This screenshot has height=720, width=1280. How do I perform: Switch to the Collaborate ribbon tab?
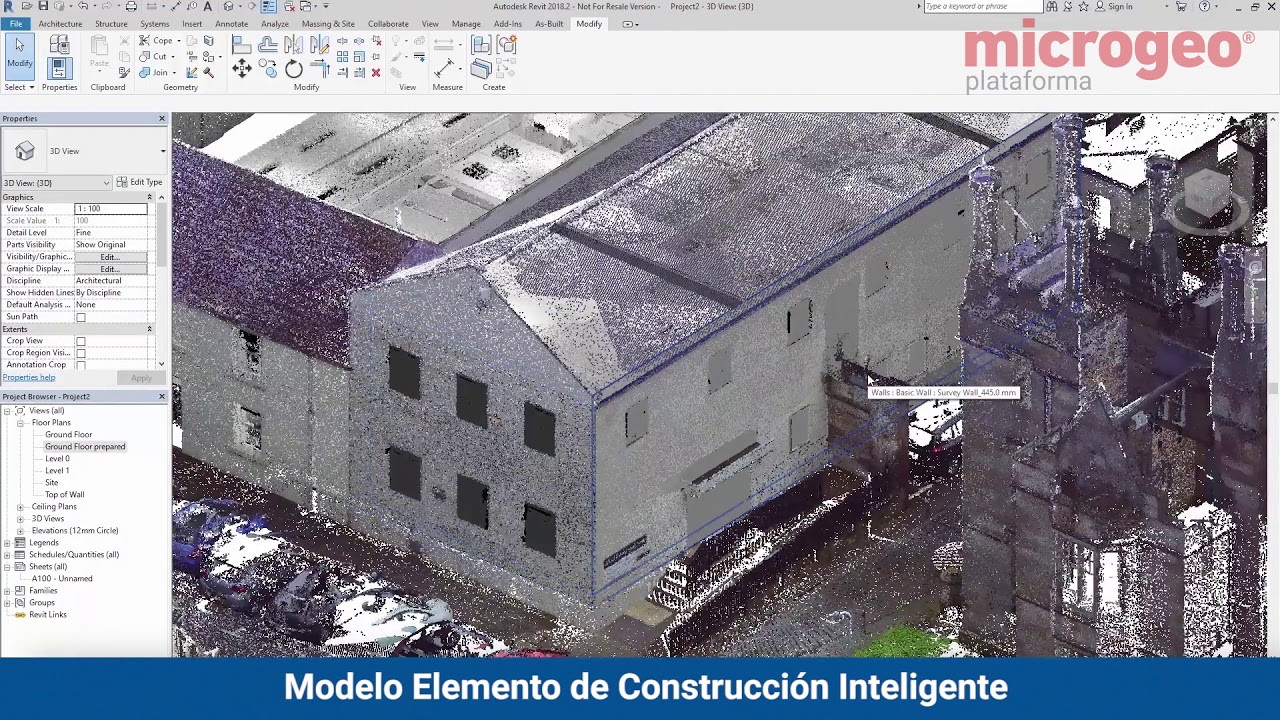coord(388,24)
